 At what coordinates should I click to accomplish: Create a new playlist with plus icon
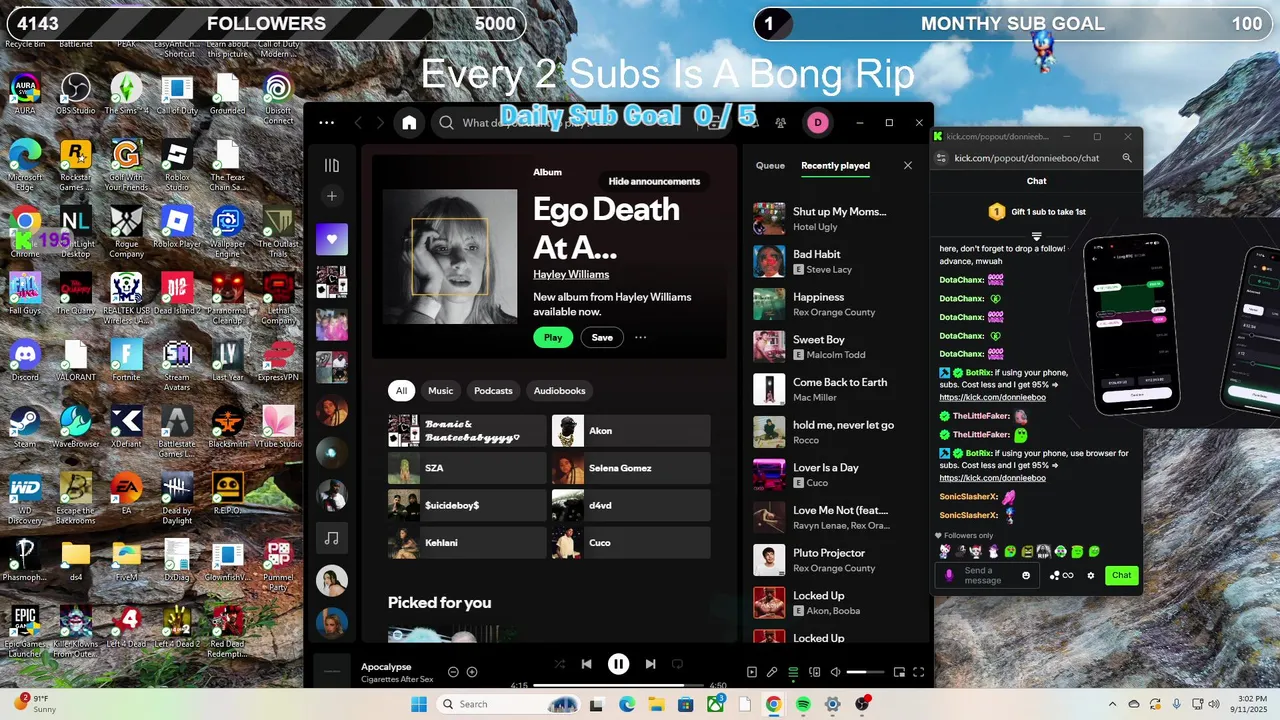(332, 196)
